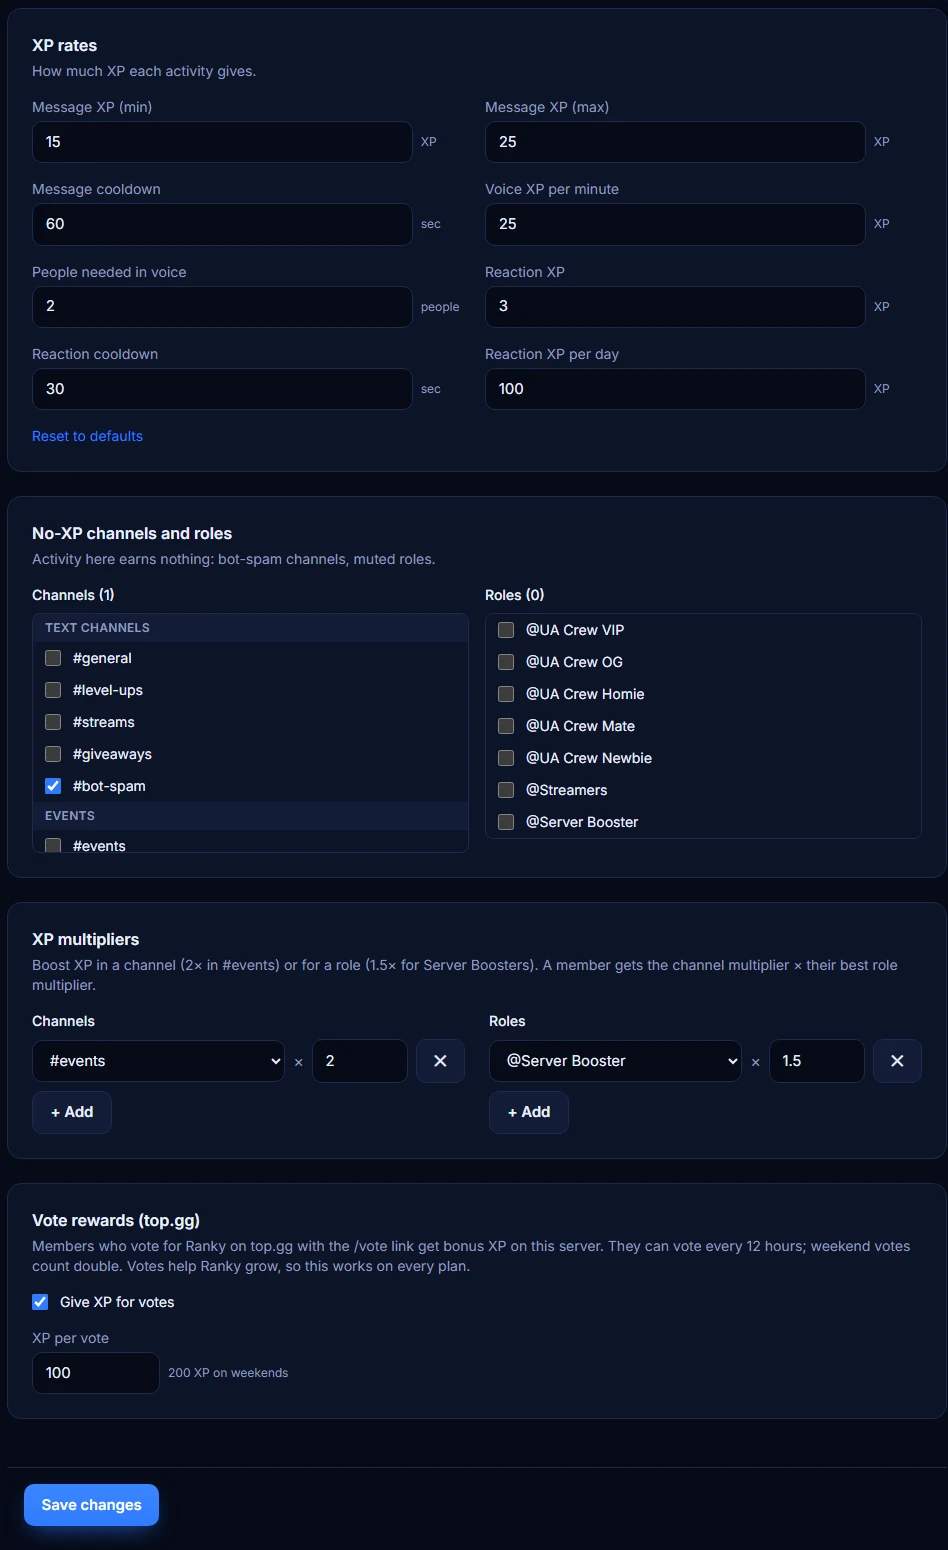Check the @UA Crew Homie role
The image size is (948, 1550).
(506, 694)
